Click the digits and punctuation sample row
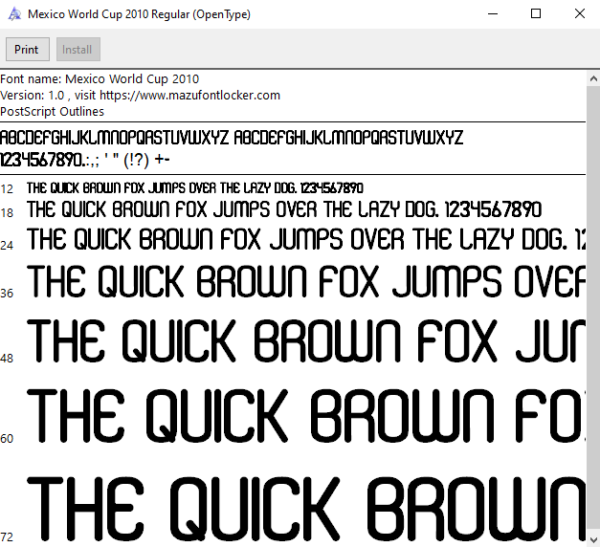This screenshot has height=547, width=600. [85, 160]
